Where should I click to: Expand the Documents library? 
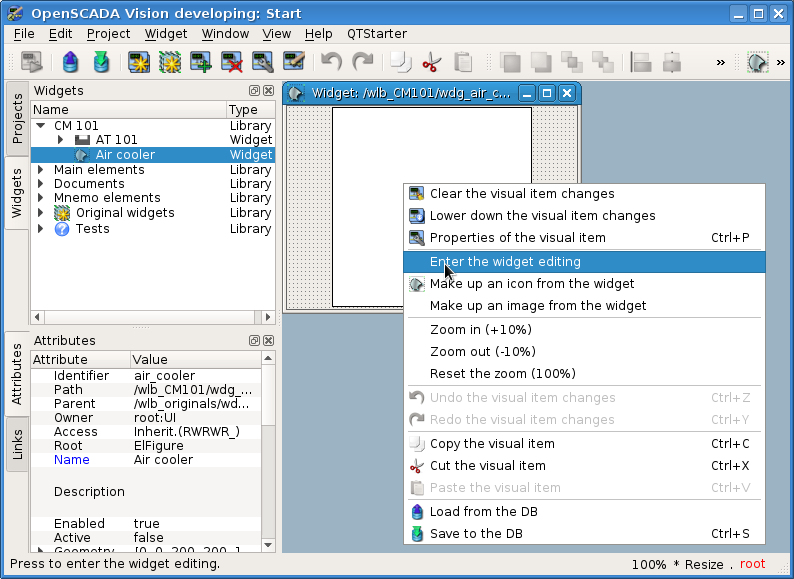pos(41,183)
